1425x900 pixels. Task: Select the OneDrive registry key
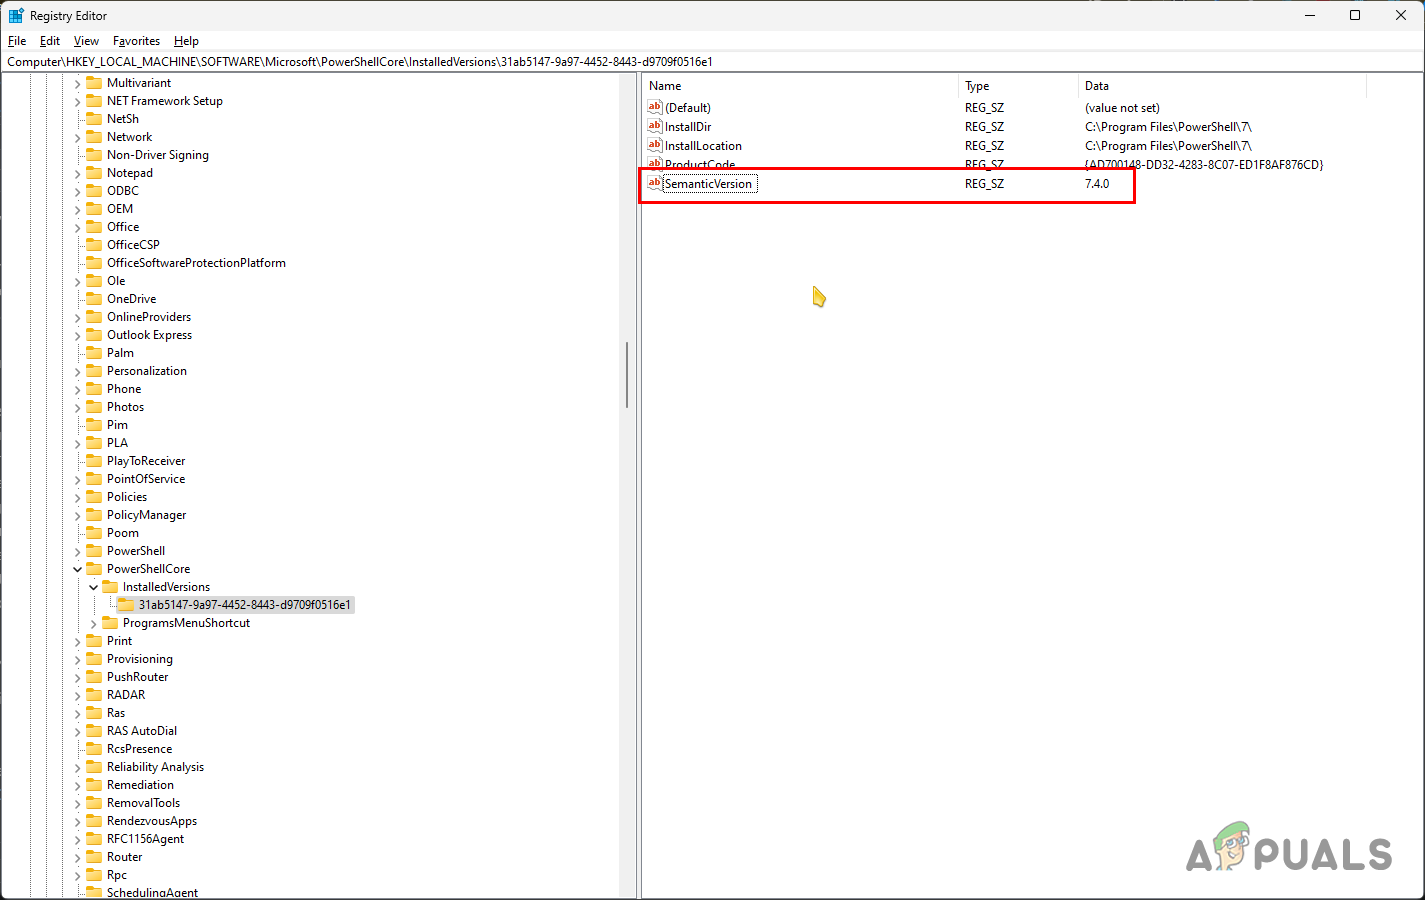coord(132,298)
